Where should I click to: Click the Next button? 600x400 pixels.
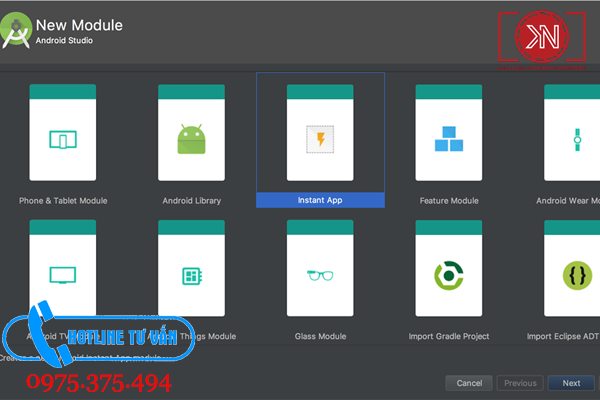(571, 383)
